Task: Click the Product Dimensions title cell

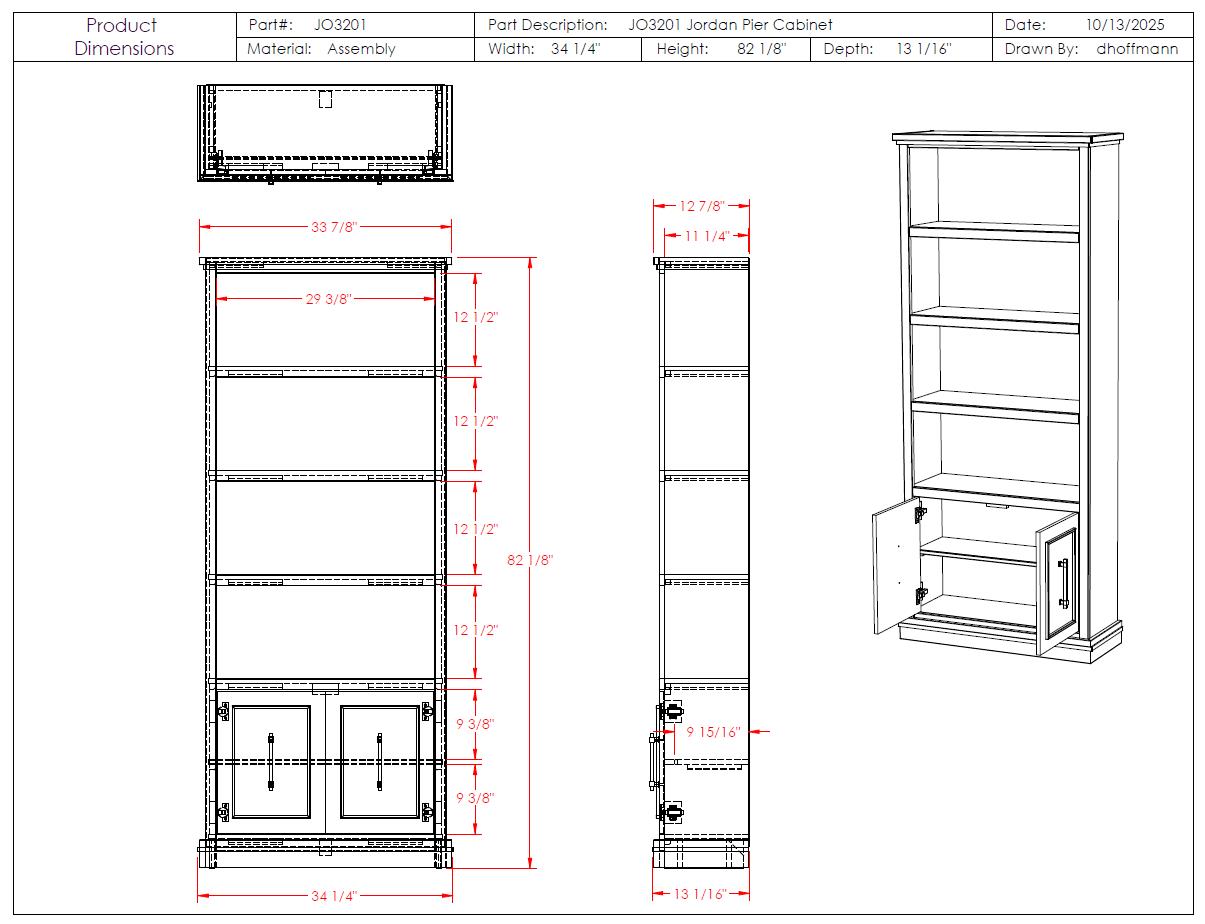Action: click(124, 37)
